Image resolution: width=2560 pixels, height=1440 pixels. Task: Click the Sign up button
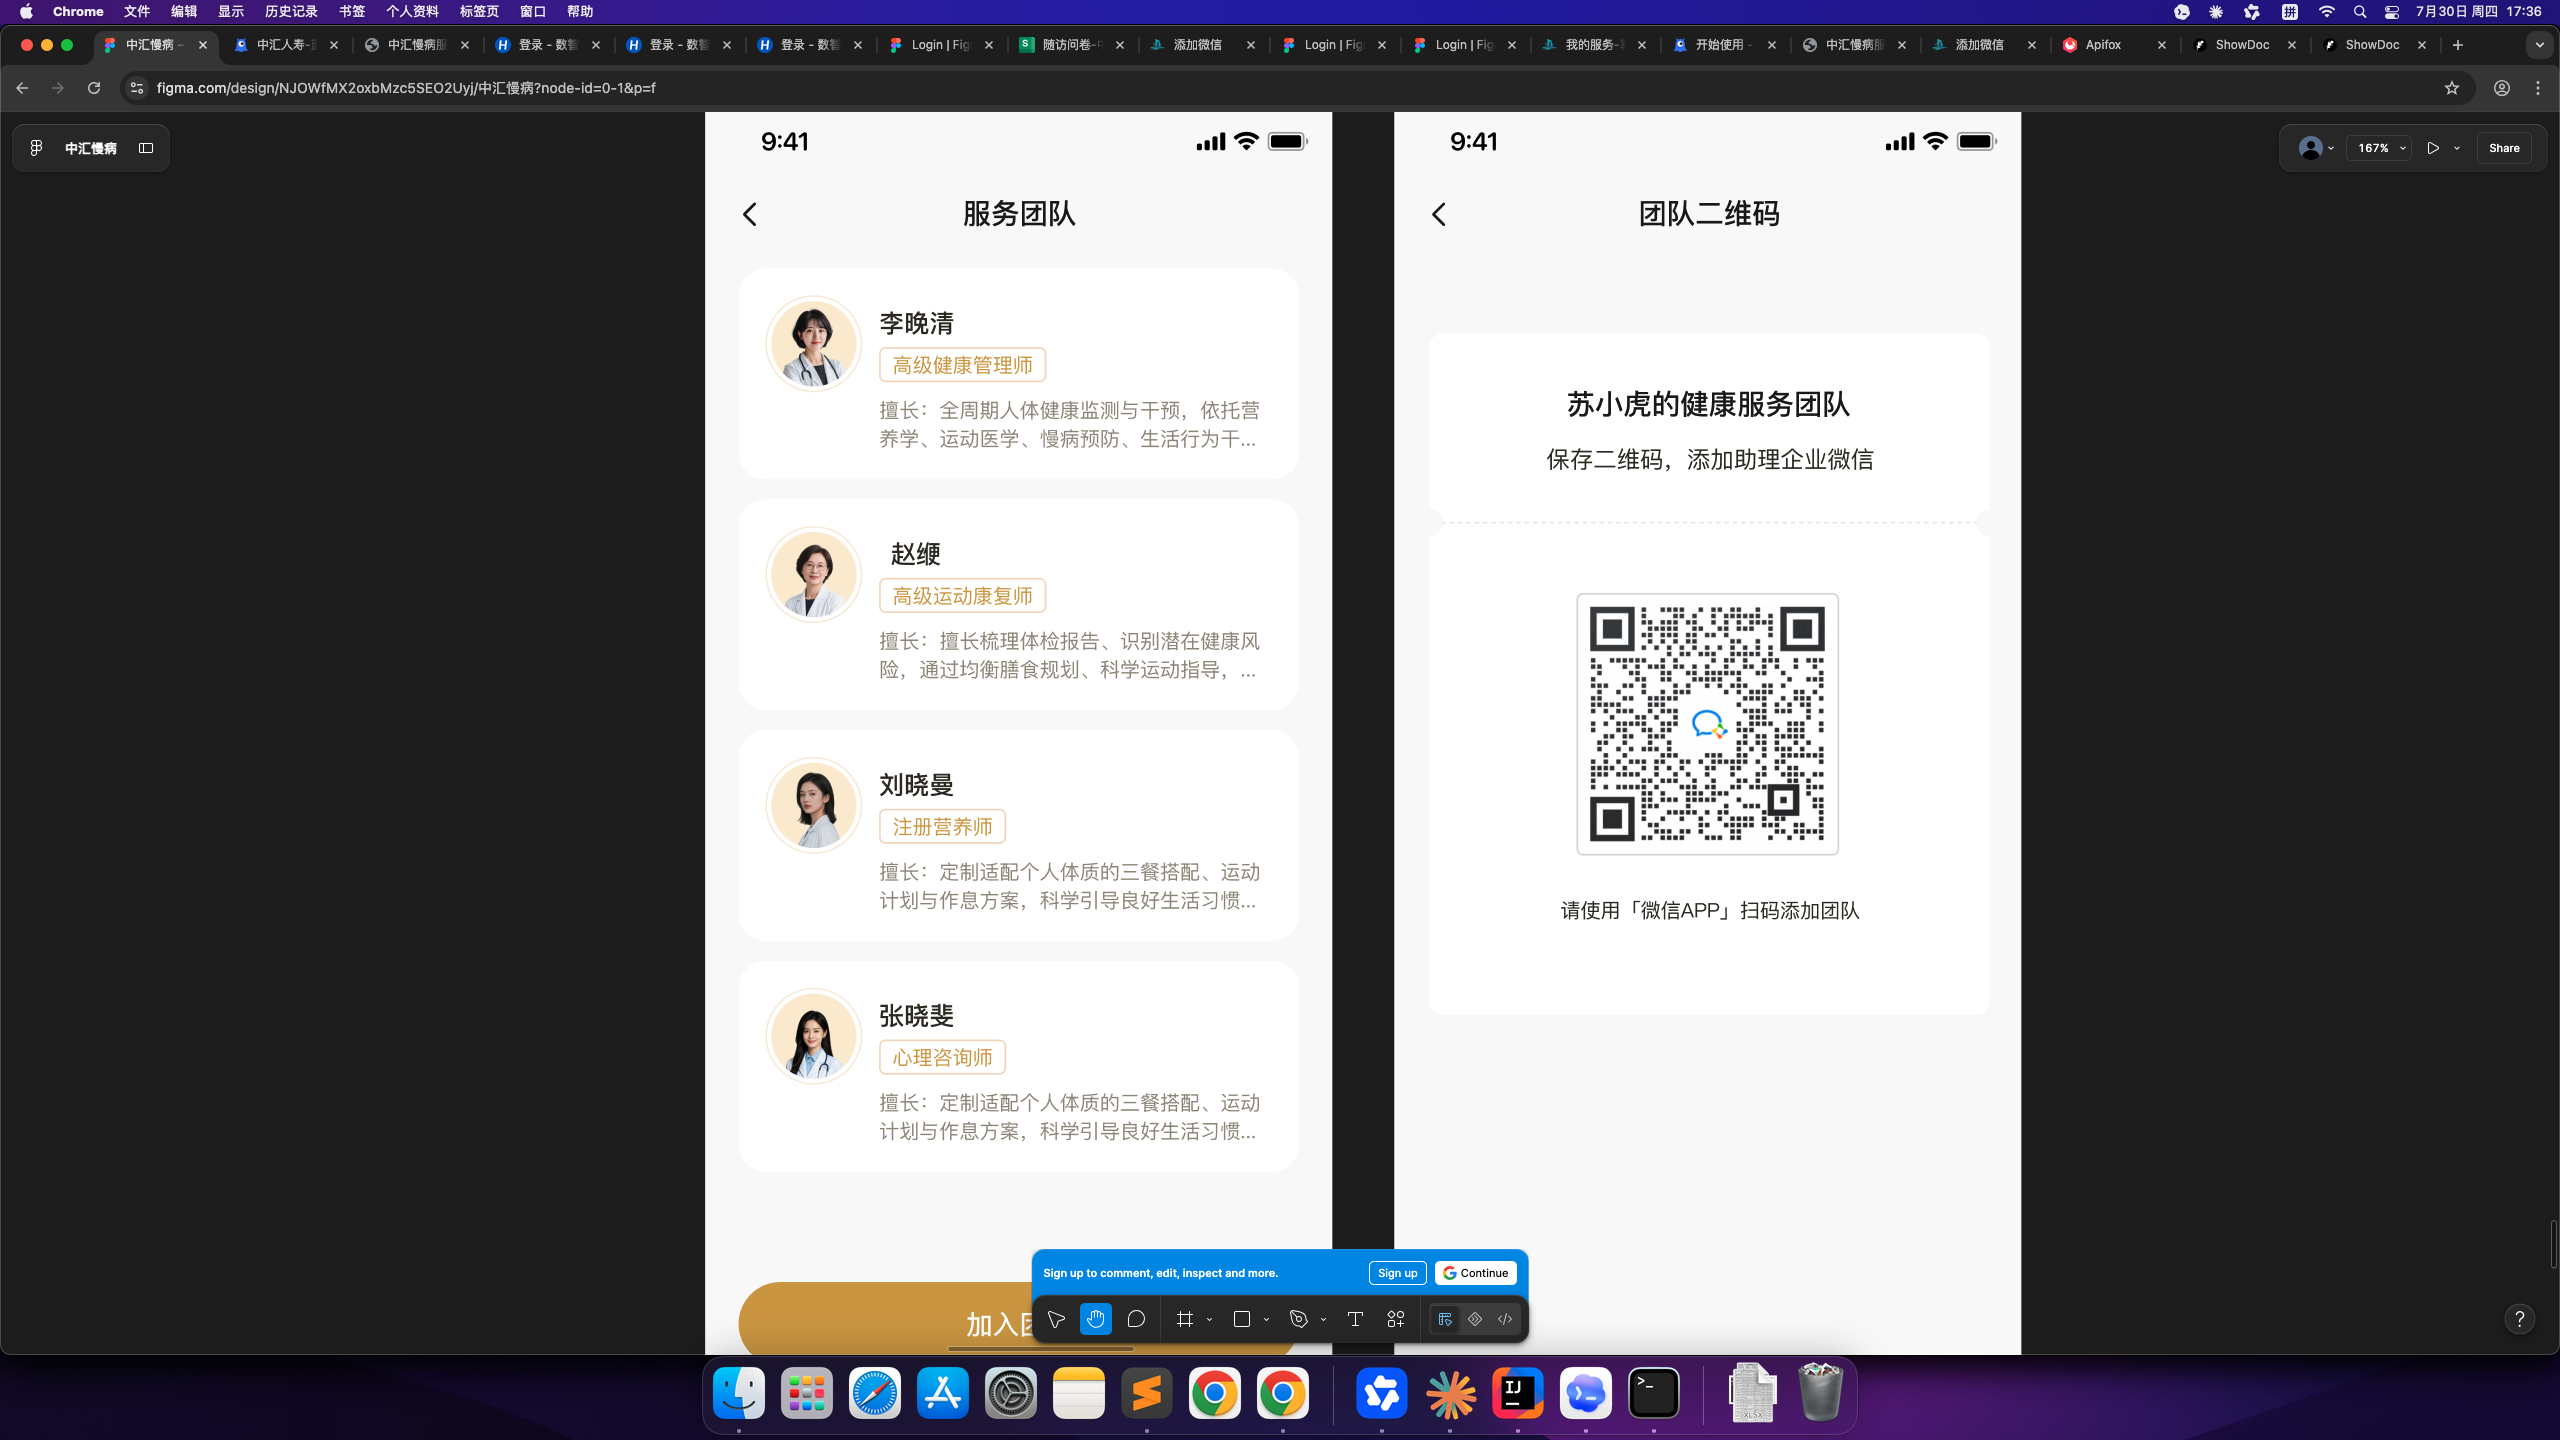click(x=1397, y=1273)
